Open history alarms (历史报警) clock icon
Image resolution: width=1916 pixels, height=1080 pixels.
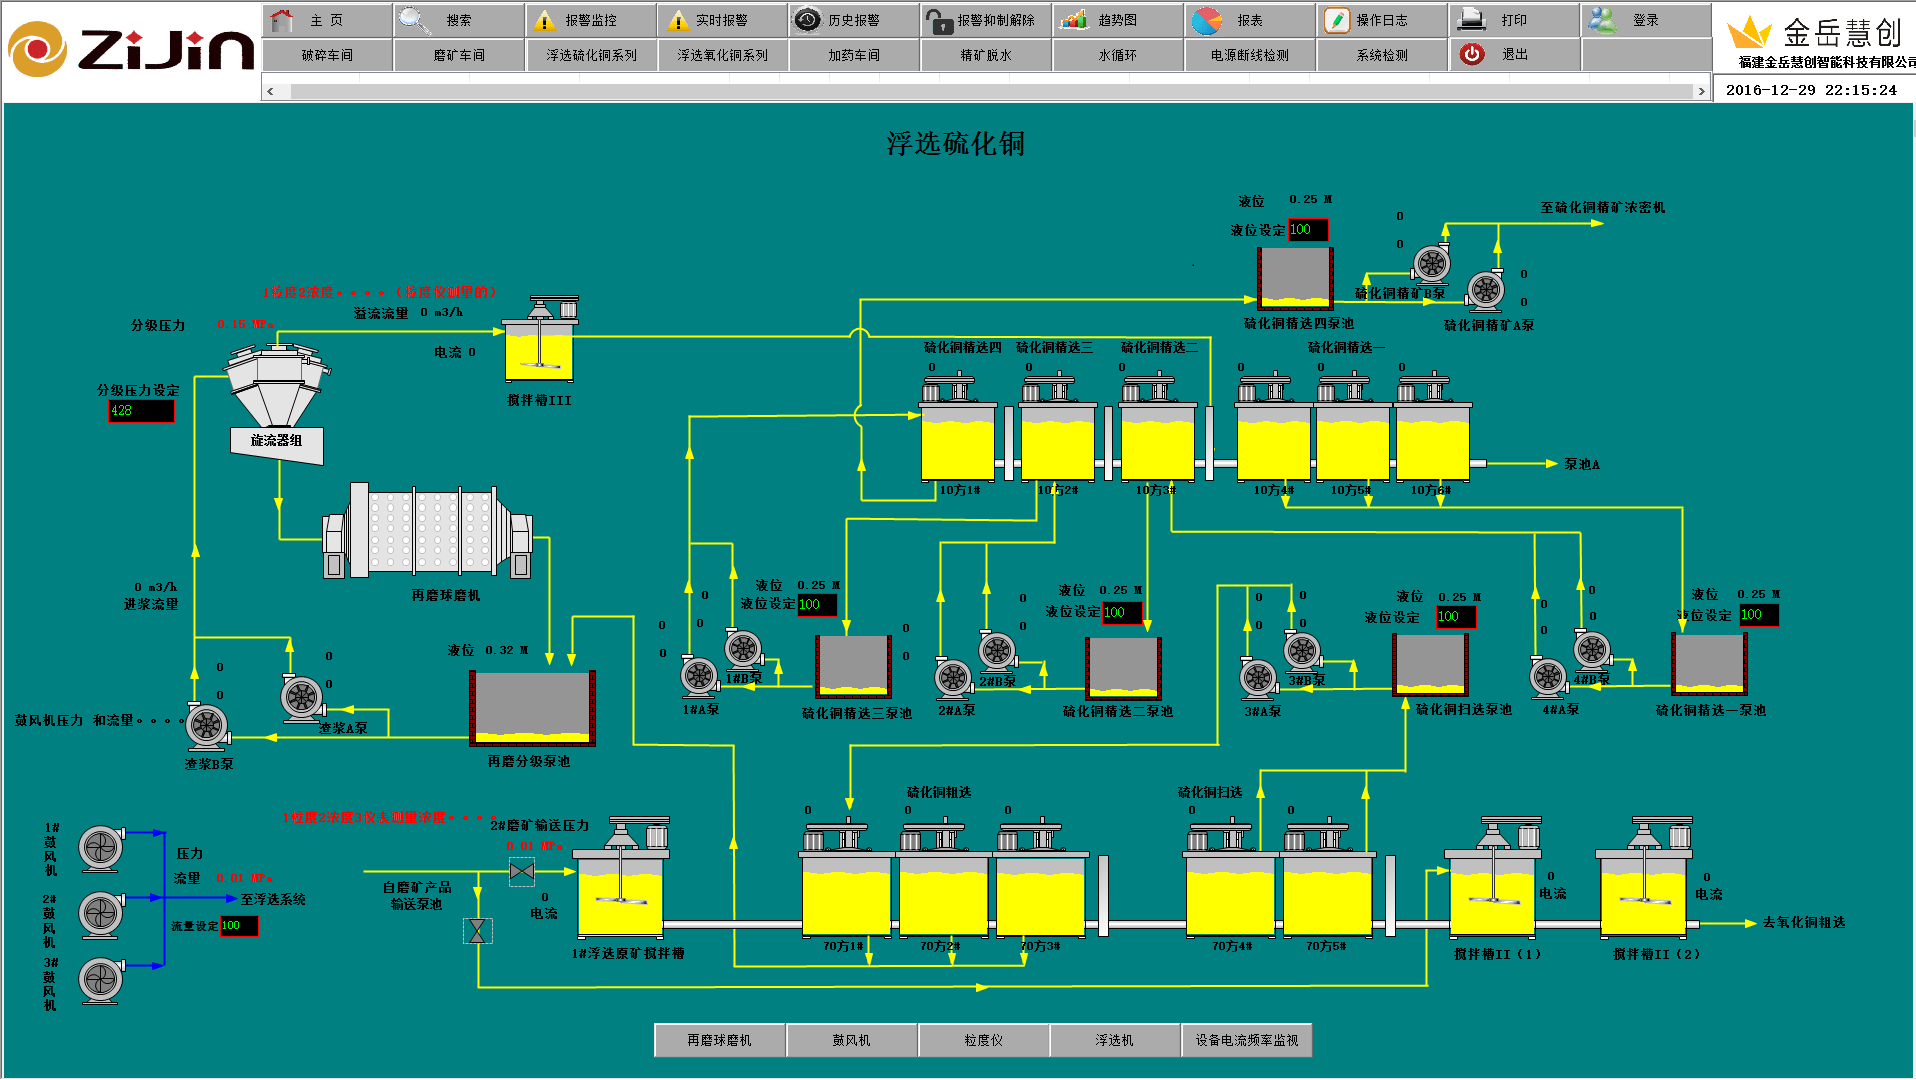click(807, 20)
